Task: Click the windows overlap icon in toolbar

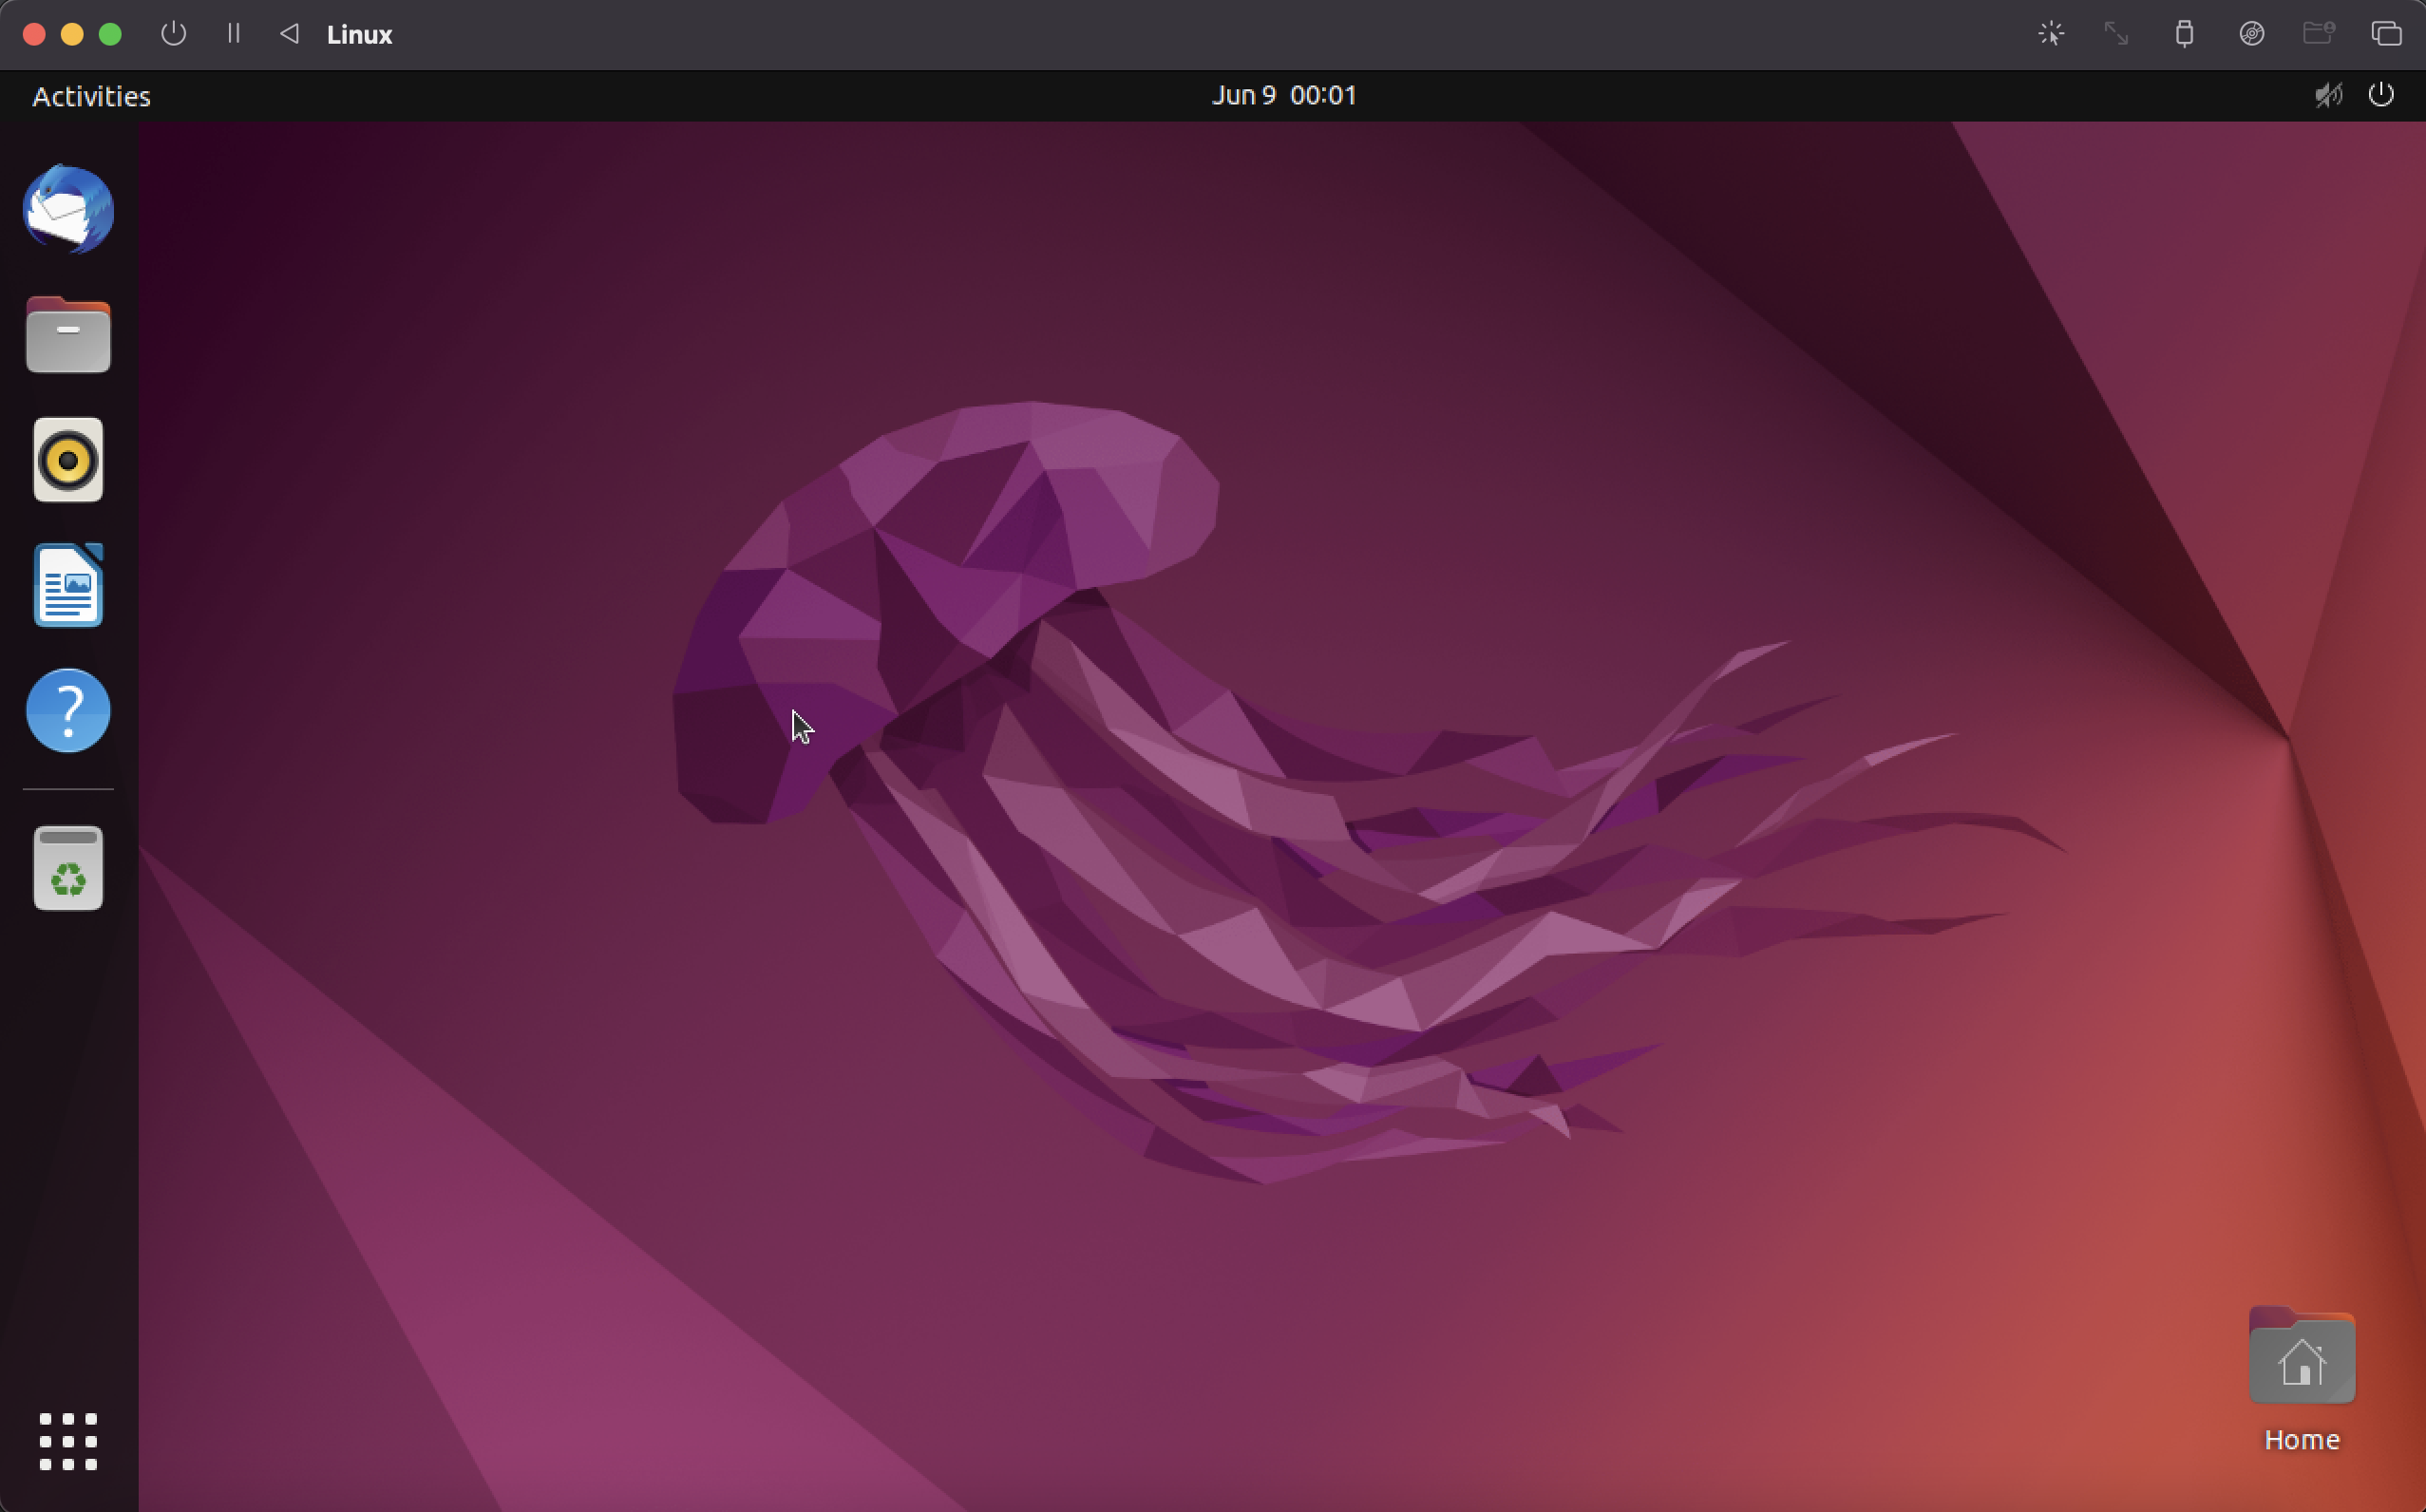Action: pos(2386,34)
